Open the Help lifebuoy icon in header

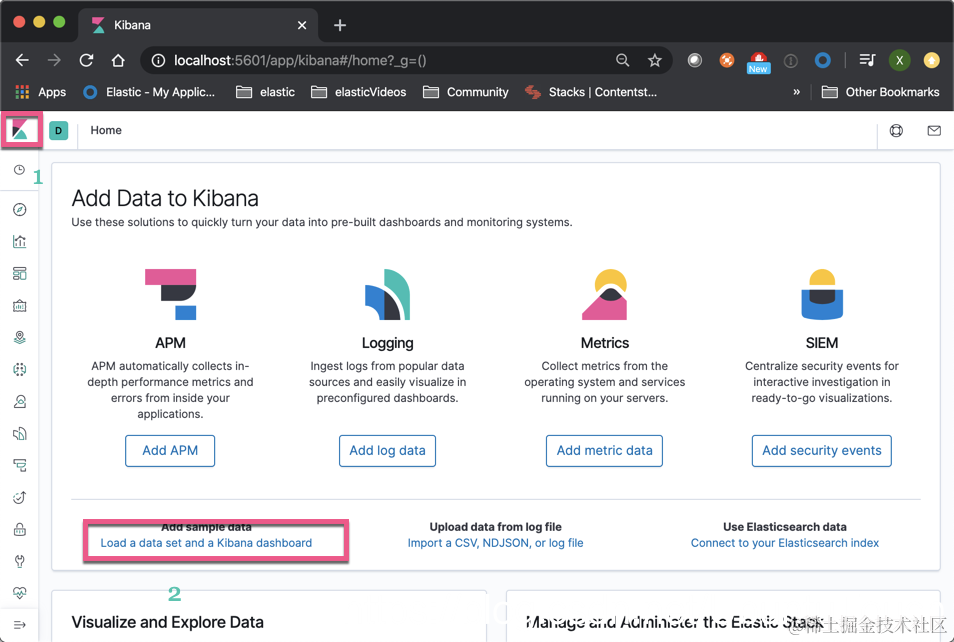(896, 130)
